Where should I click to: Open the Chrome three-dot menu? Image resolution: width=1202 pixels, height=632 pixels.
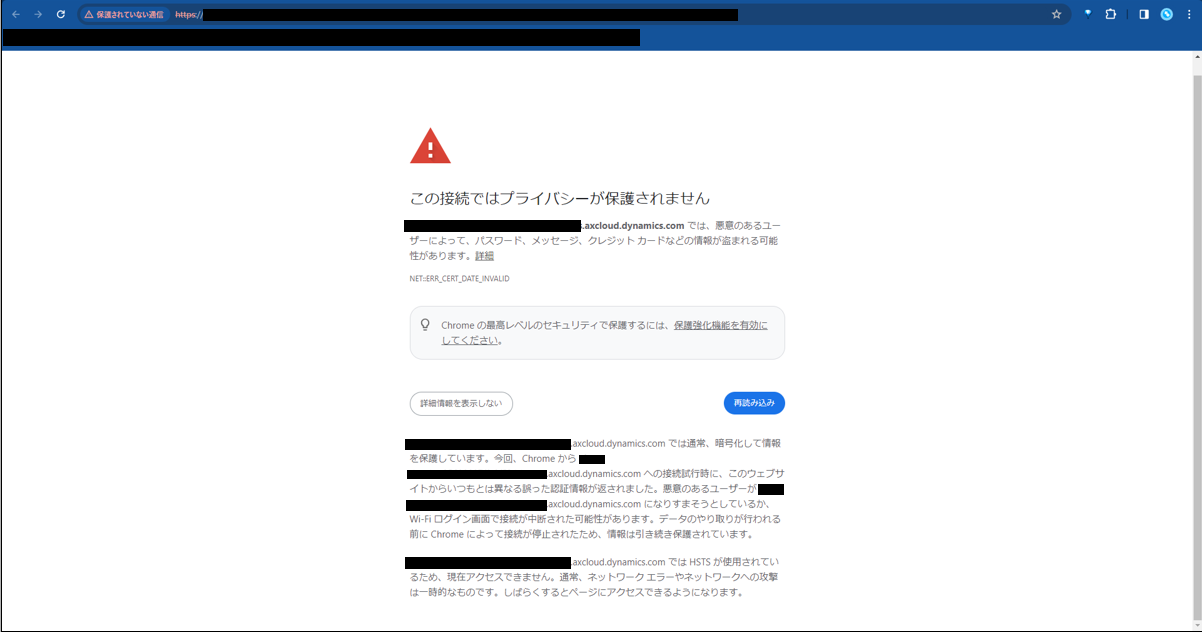pos(1188,15)
